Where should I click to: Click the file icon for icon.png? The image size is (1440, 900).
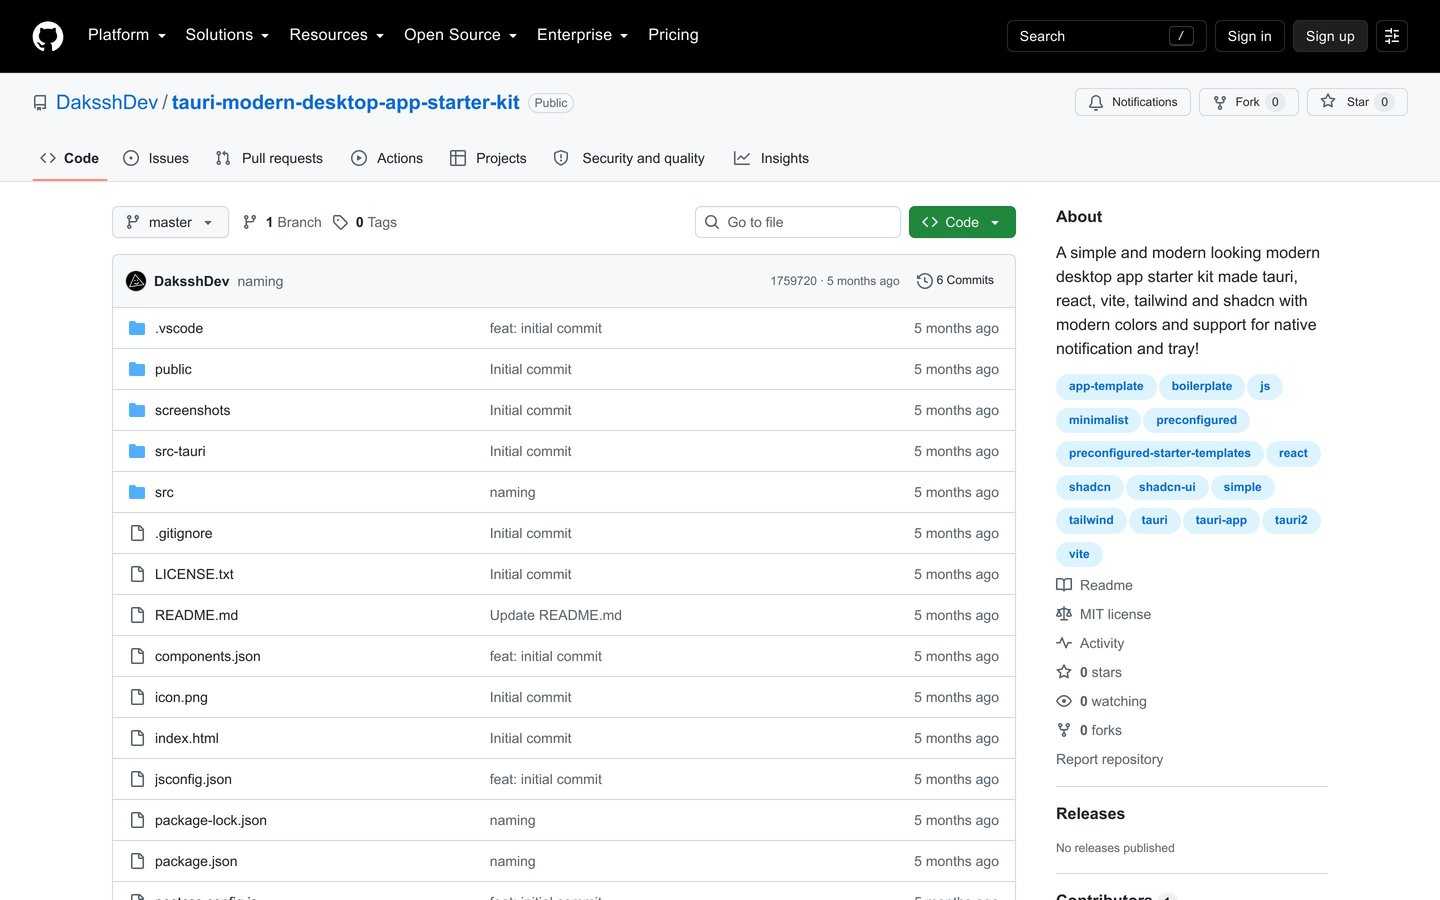point(137,697)
